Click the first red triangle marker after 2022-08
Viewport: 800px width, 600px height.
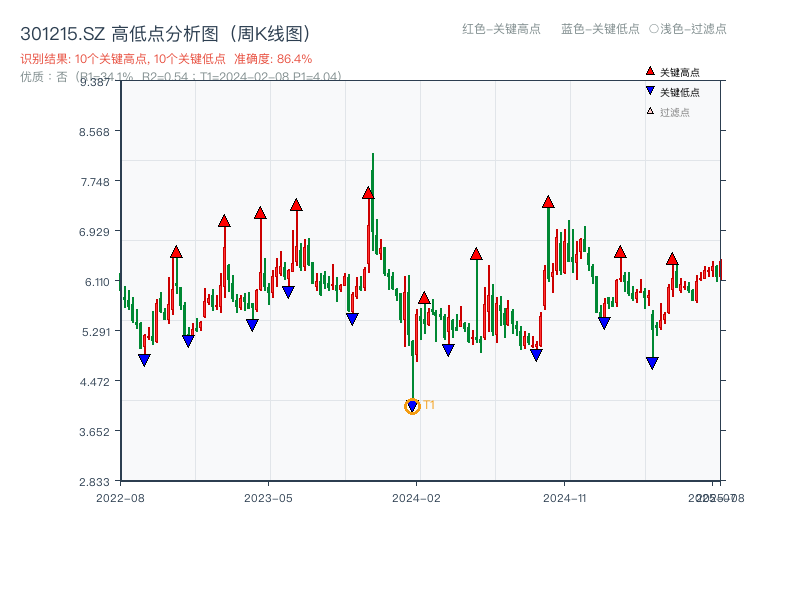coord(176,250)
